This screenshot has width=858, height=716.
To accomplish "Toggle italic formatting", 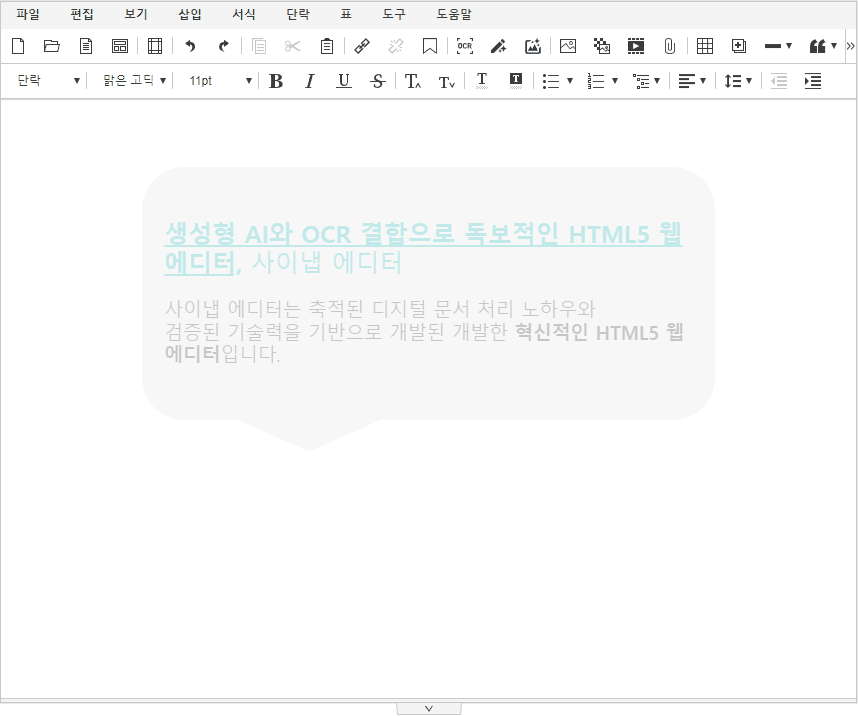I will (310, 81).
